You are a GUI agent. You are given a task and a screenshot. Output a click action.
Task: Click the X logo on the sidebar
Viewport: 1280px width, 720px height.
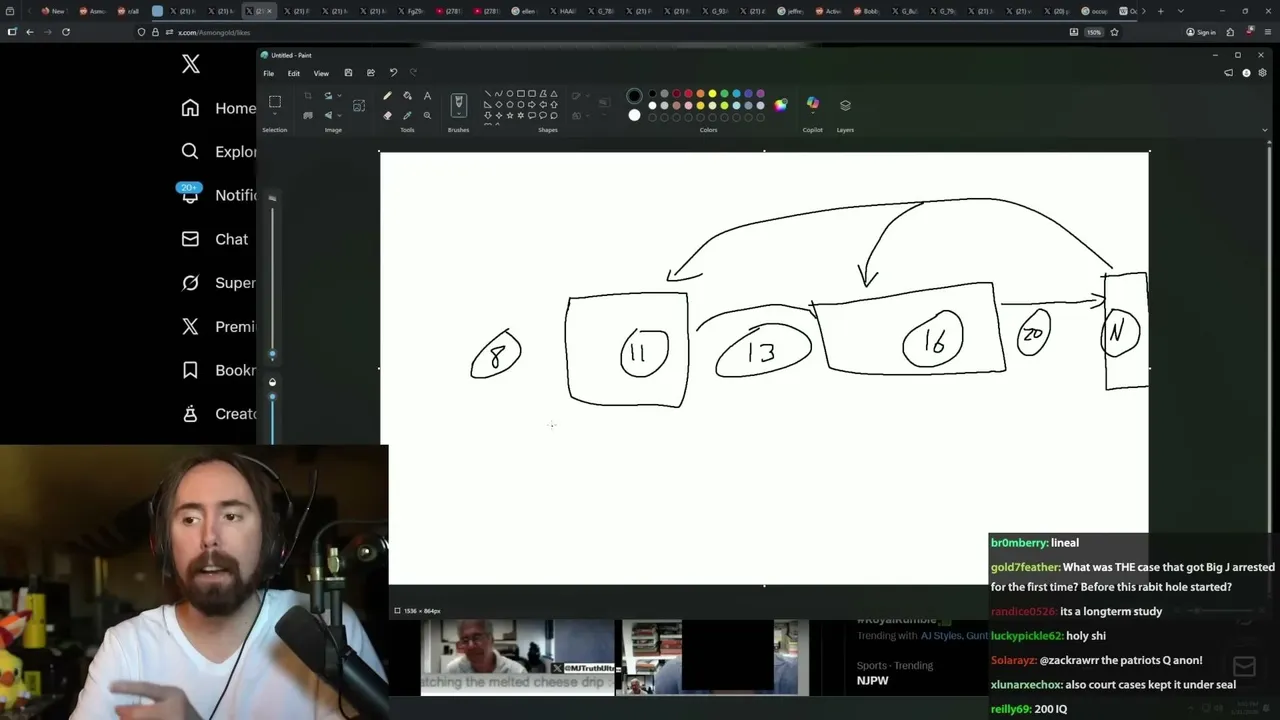[190, 65]
